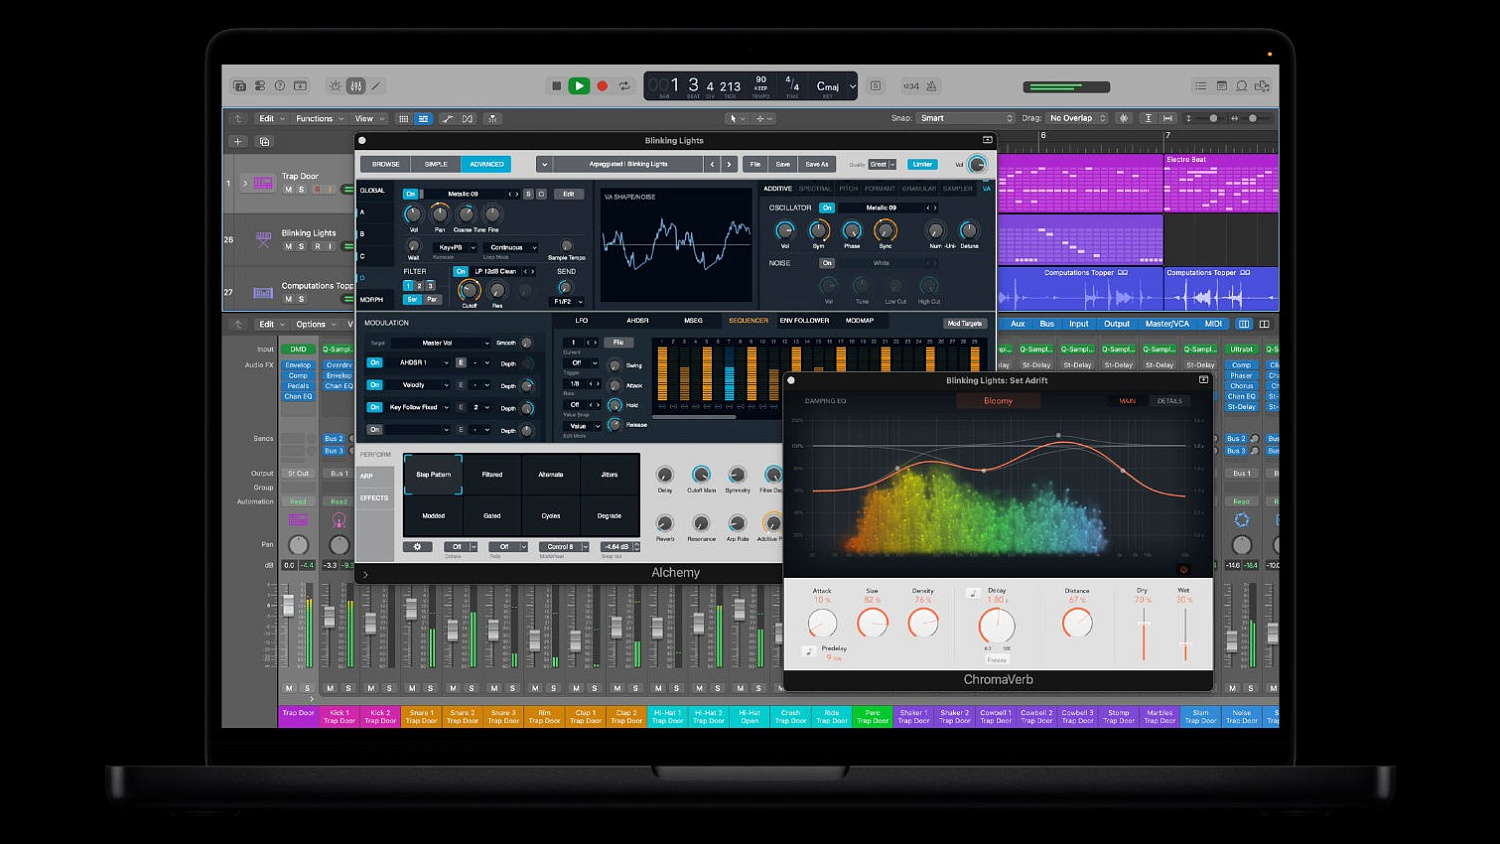1500x844 pixels.
Task: Mute the Blinking Lights track
Action: click(287, 245)
